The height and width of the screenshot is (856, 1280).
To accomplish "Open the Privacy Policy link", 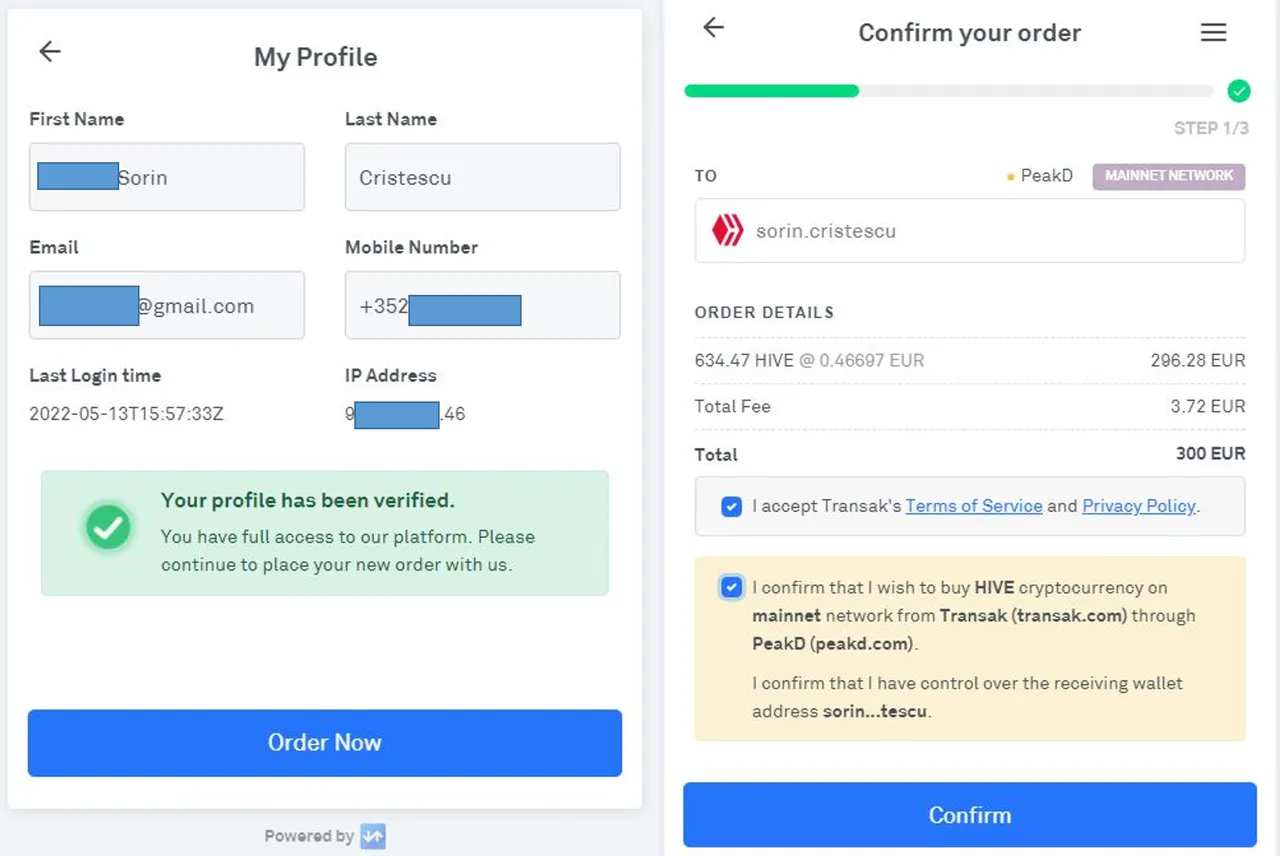I will (x=1139, y=506).
